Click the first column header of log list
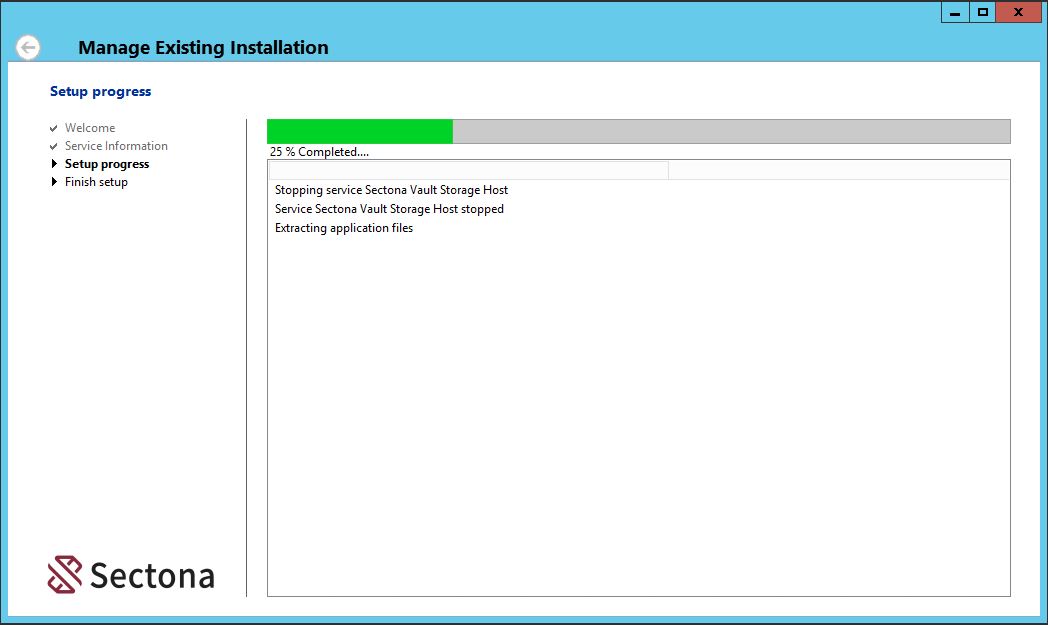1048x625 pixels. point(468,171)
